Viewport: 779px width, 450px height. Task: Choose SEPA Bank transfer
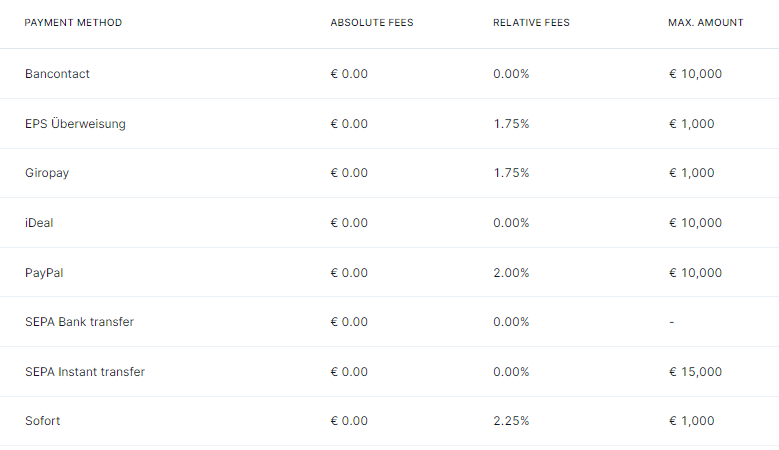click(x=390, y=322)
